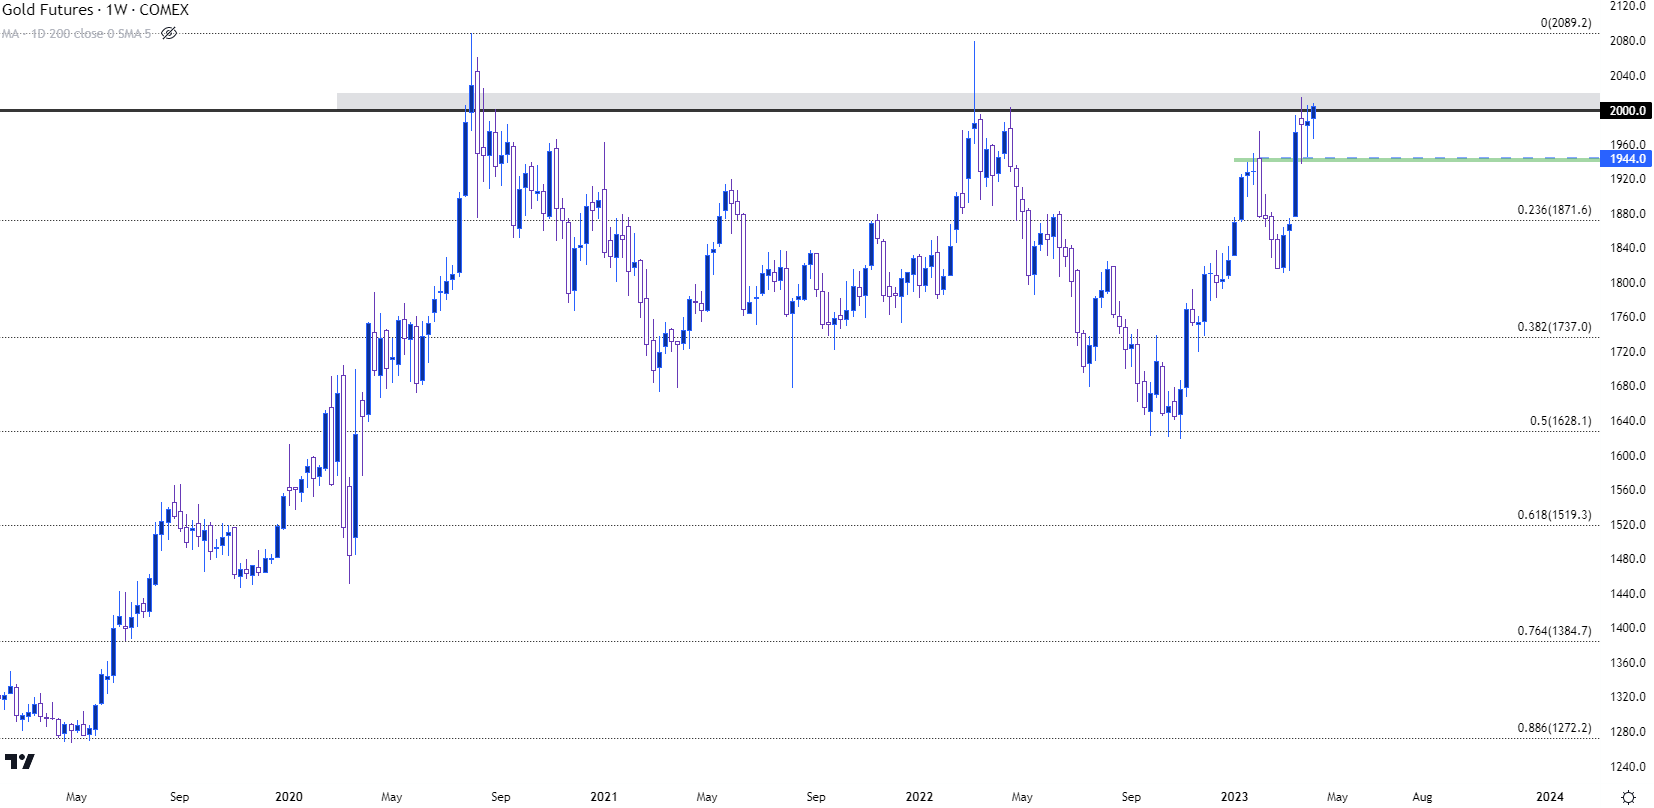1654x808 pixels.
Task: Click the 1600.0 value on price axis
Action: 1627,456
